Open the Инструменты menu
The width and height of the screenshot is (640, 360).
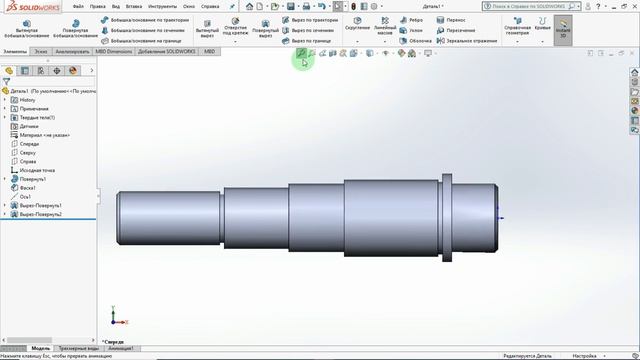tap(162, 7)
